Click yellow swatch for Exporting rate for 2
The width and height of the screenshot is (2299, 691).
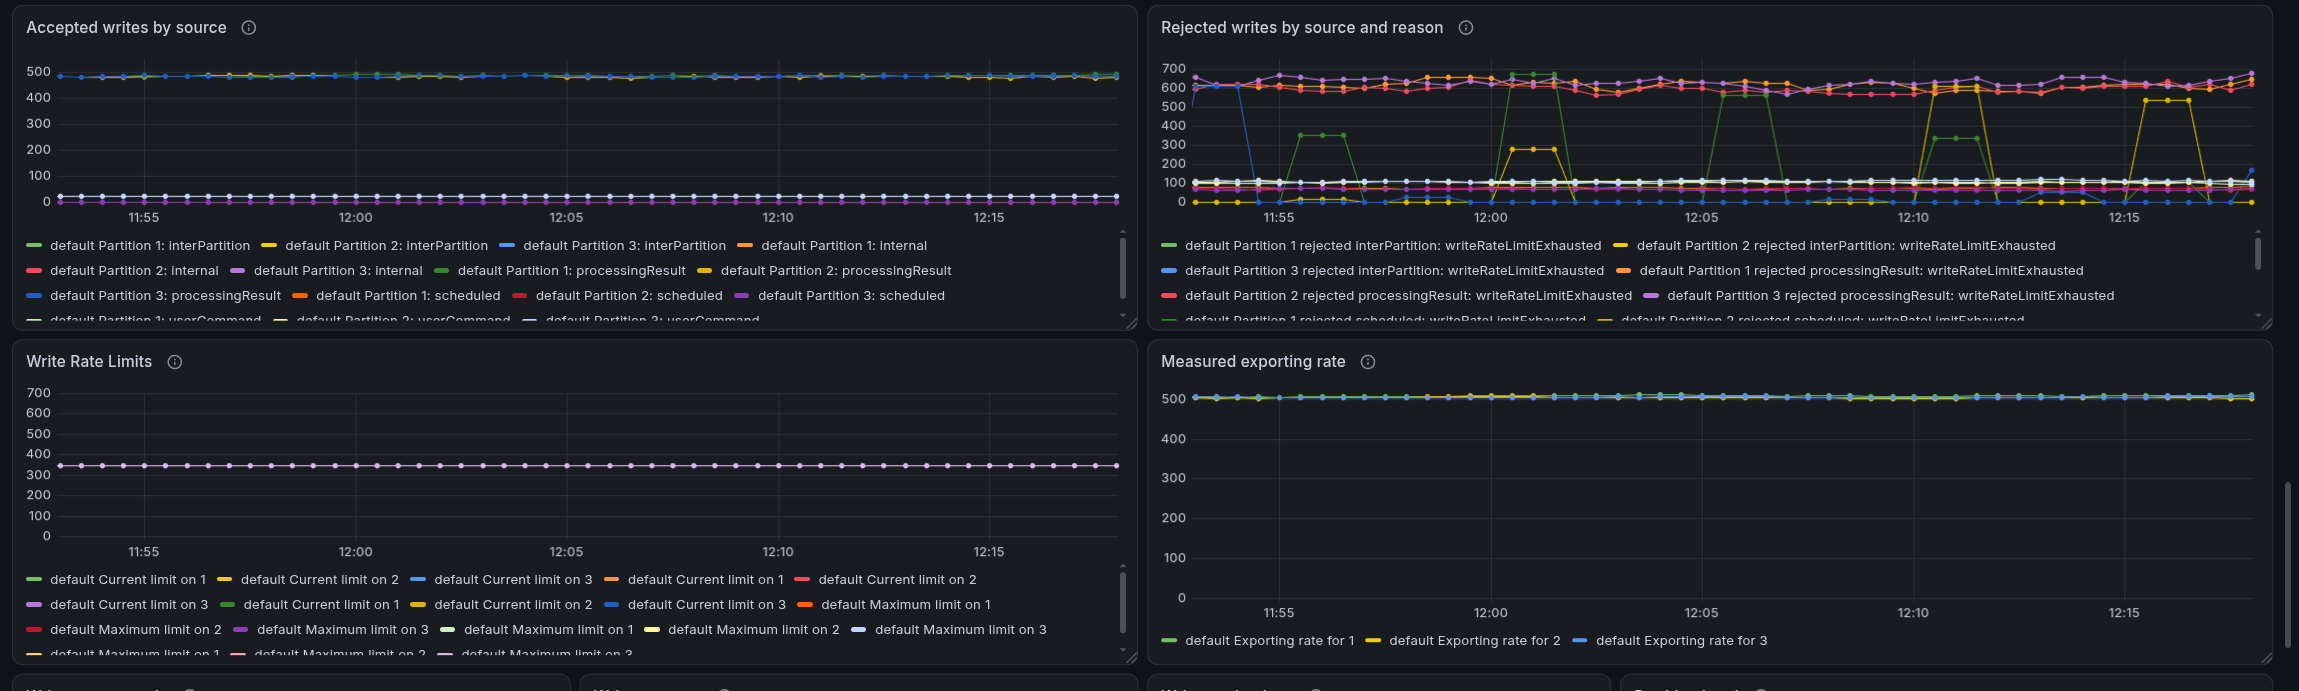point(1373,641)
